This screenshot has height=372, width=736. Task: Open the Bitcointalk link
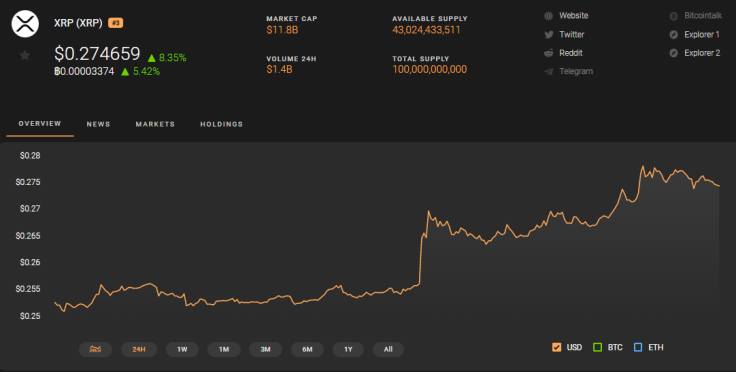pyautogui.click(x=703, y=15)
